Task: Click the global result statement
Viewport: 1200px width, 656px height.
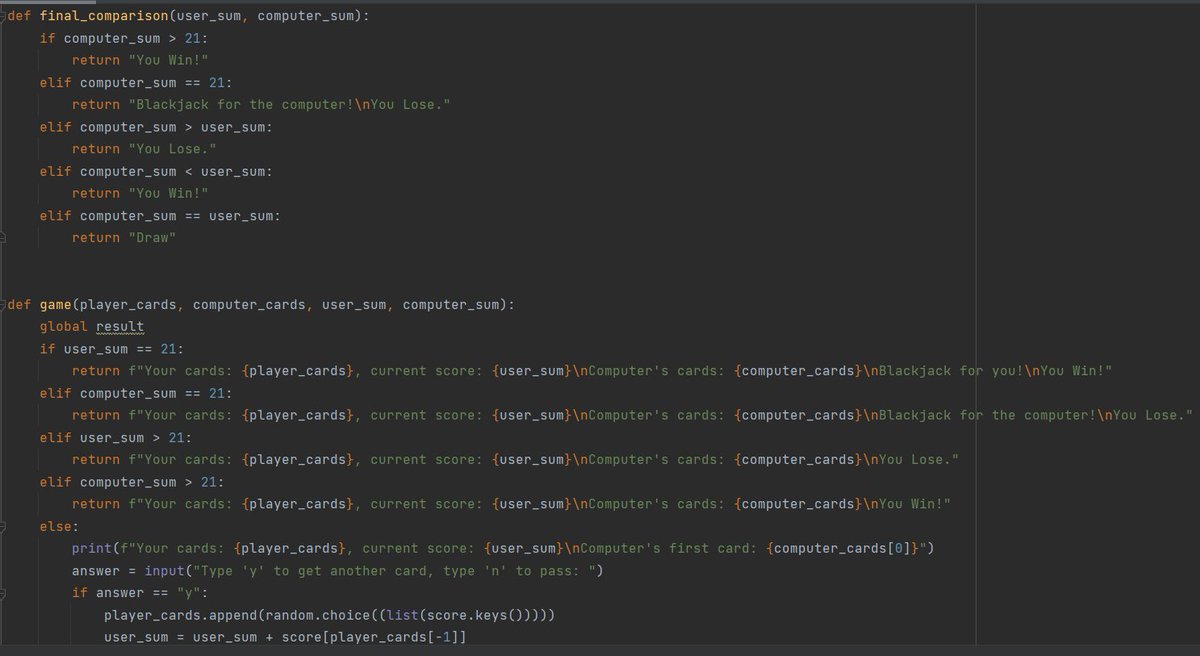Action: point(92,327)
